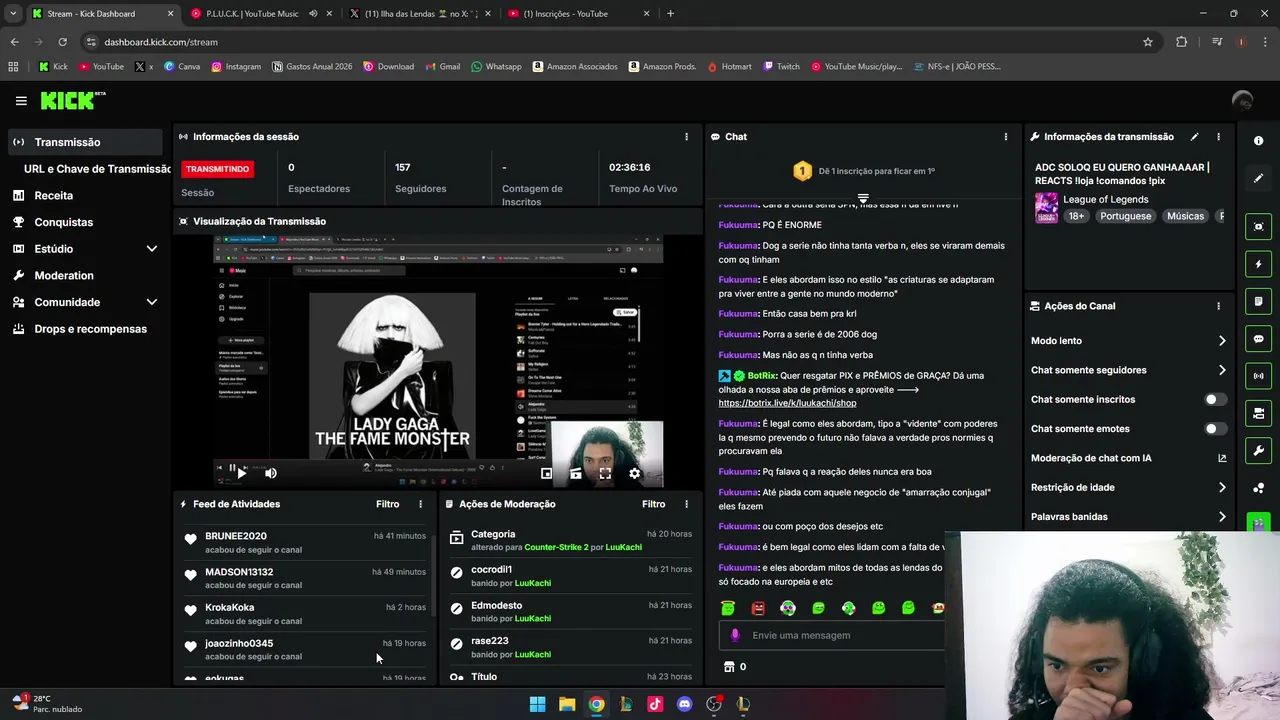Open Feed de Atividades three-dot menu

tap(420, 505)
